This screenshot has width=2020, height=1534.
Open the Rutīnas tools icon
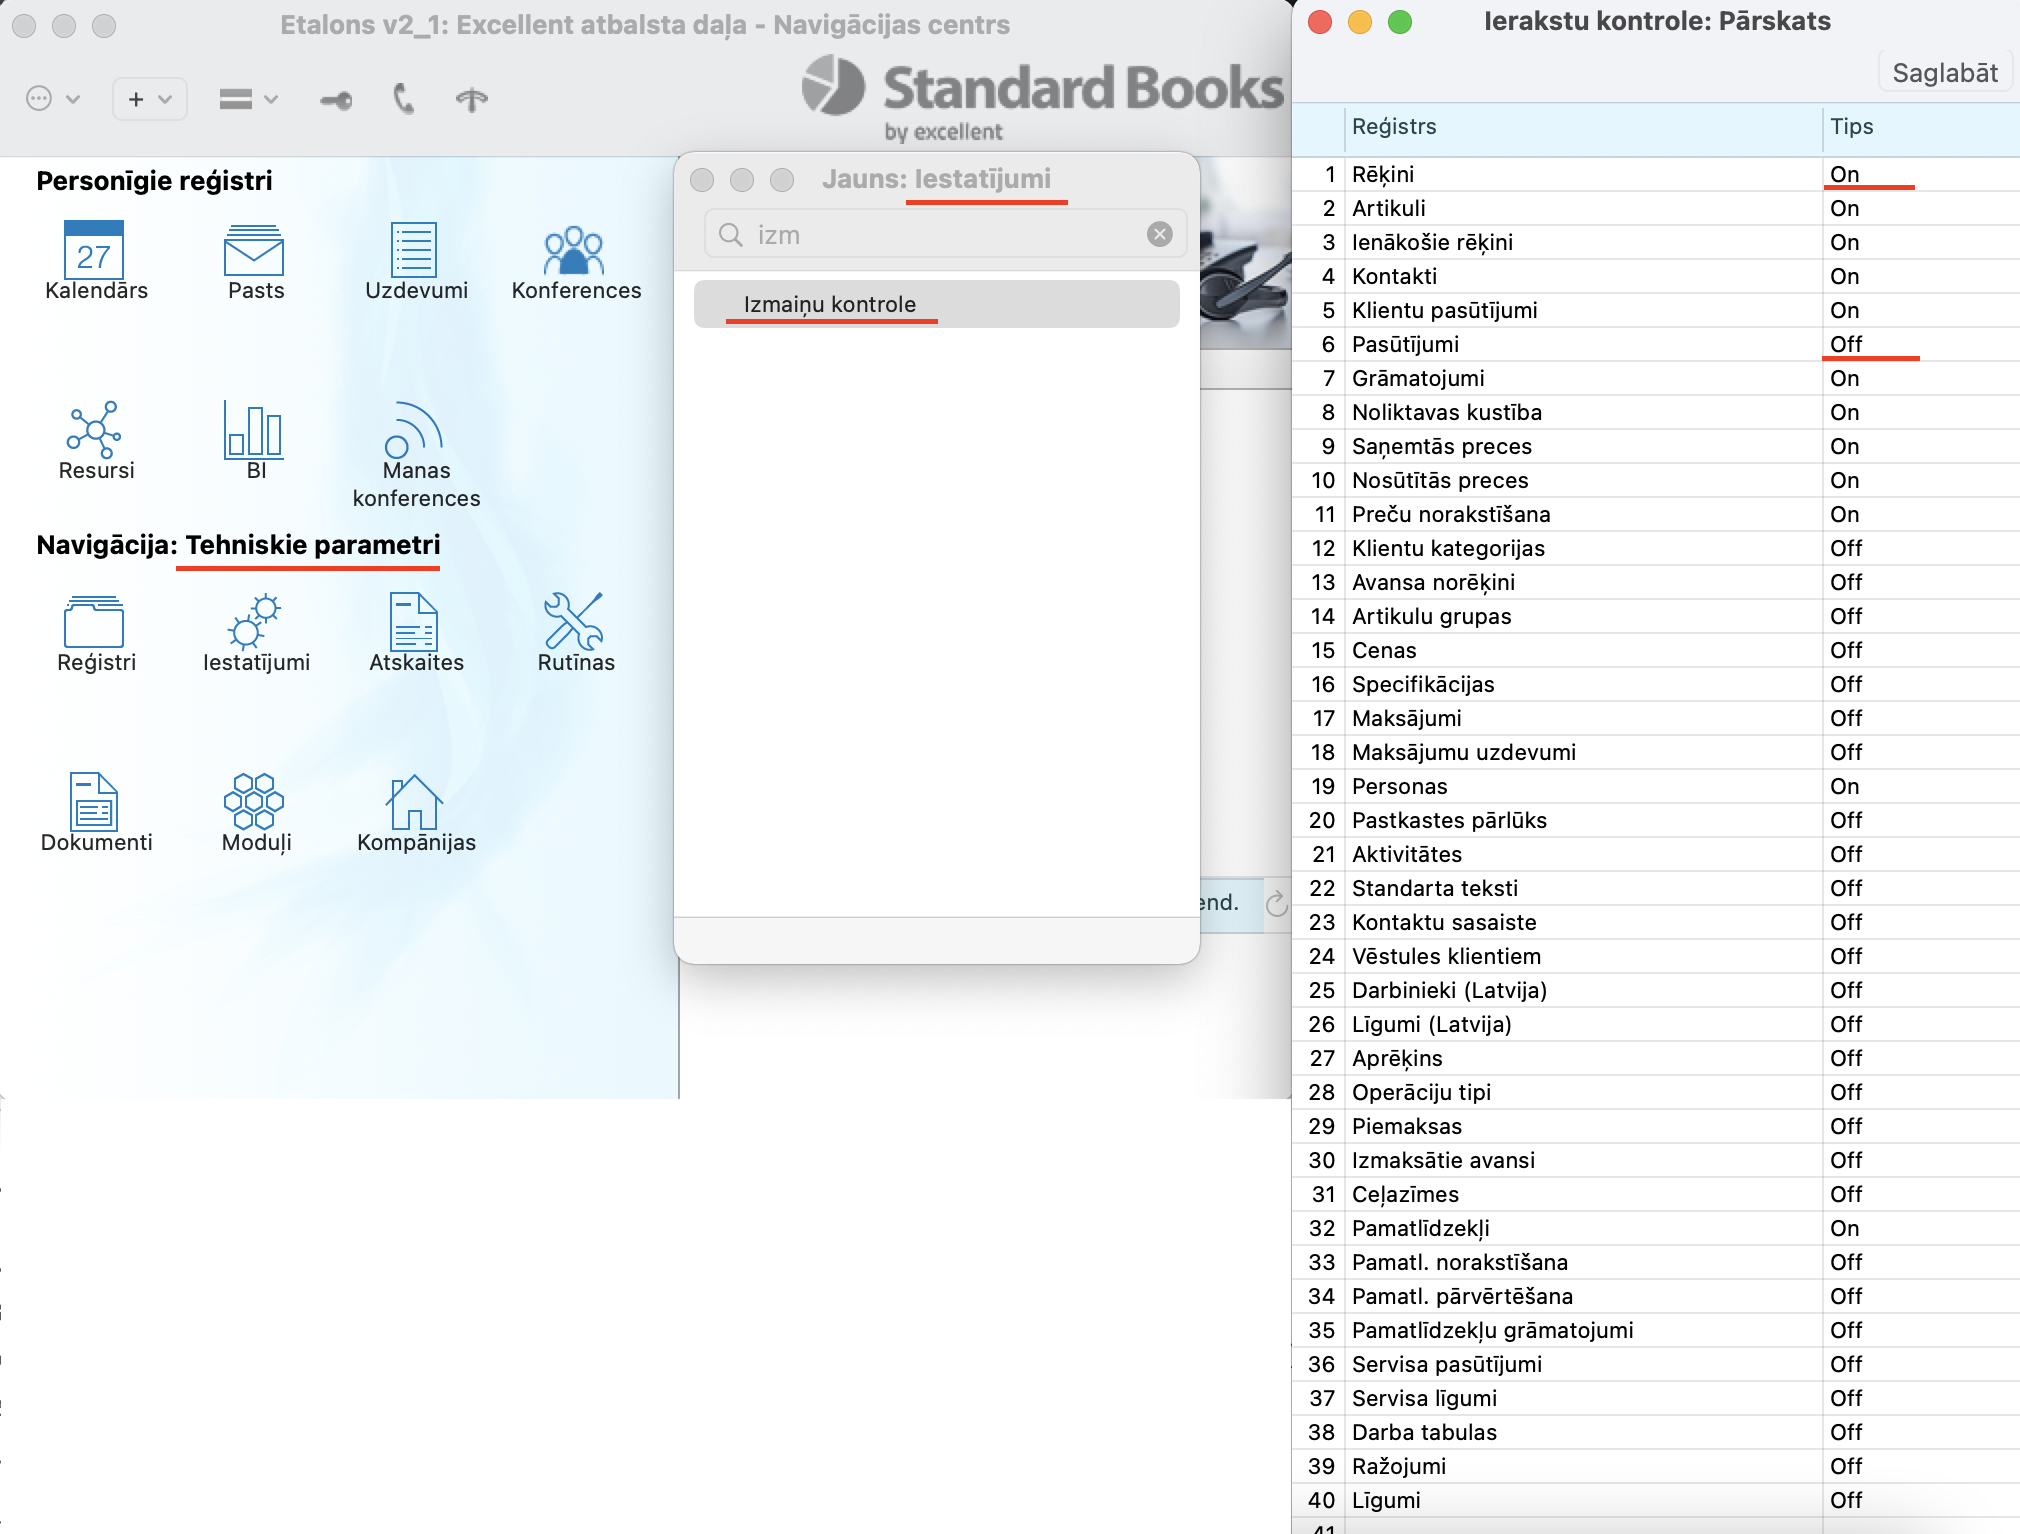575,622
